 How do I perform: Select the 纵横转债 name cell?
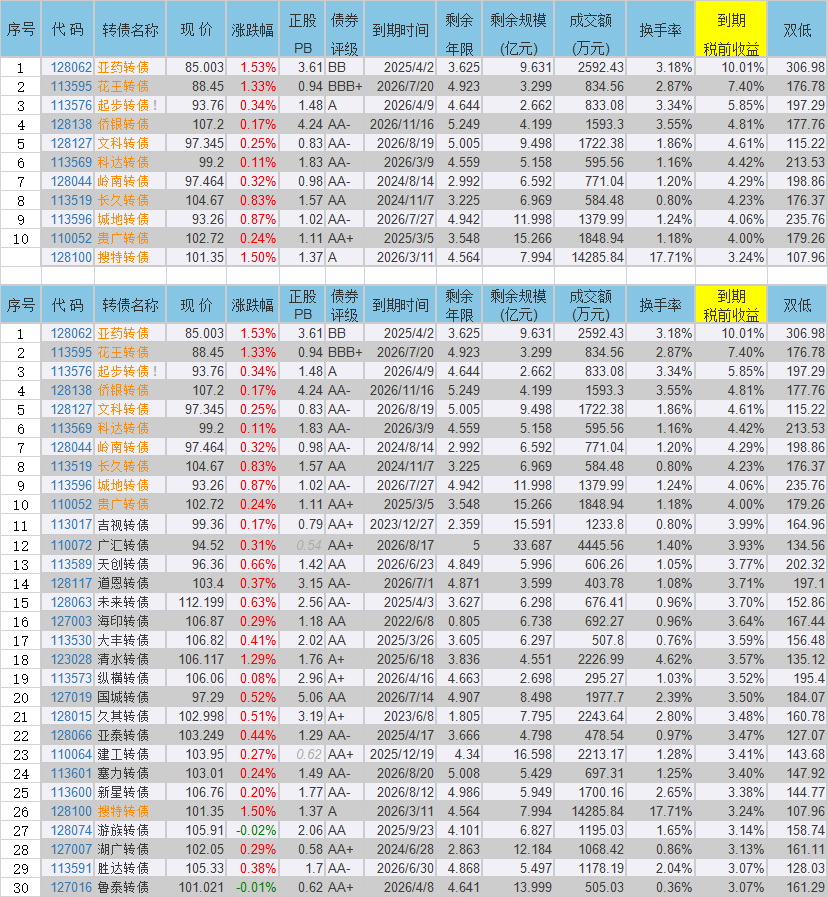[x=130, y=678]
